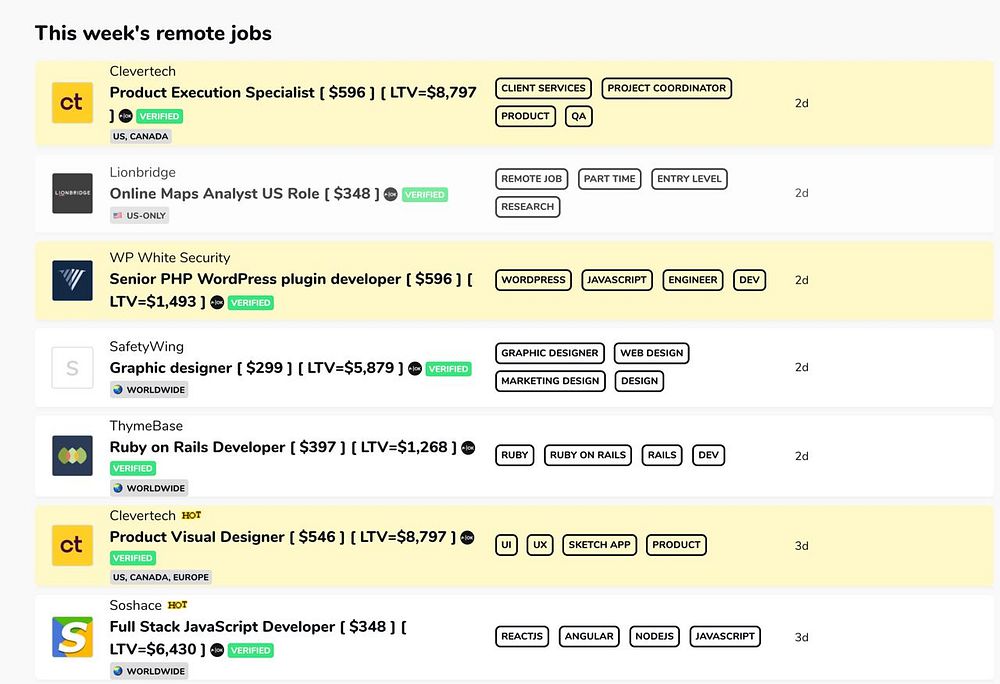The width and height of the screenshot is (1000, 684).
Task: Click the VERIFIED badge on Senior PHP WordPress developer
Action: tap(251, 303)
